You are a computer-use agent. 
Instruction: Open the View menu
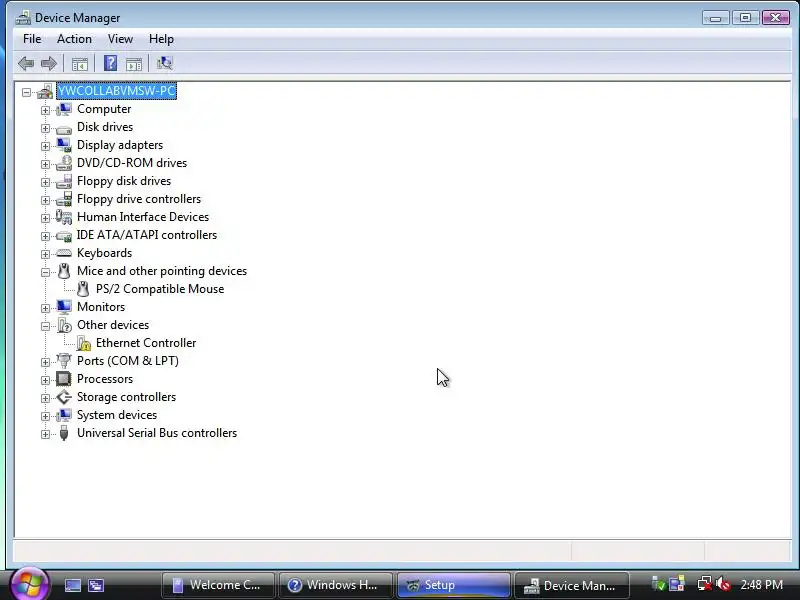pyautogui.click(x=120, y=39)
